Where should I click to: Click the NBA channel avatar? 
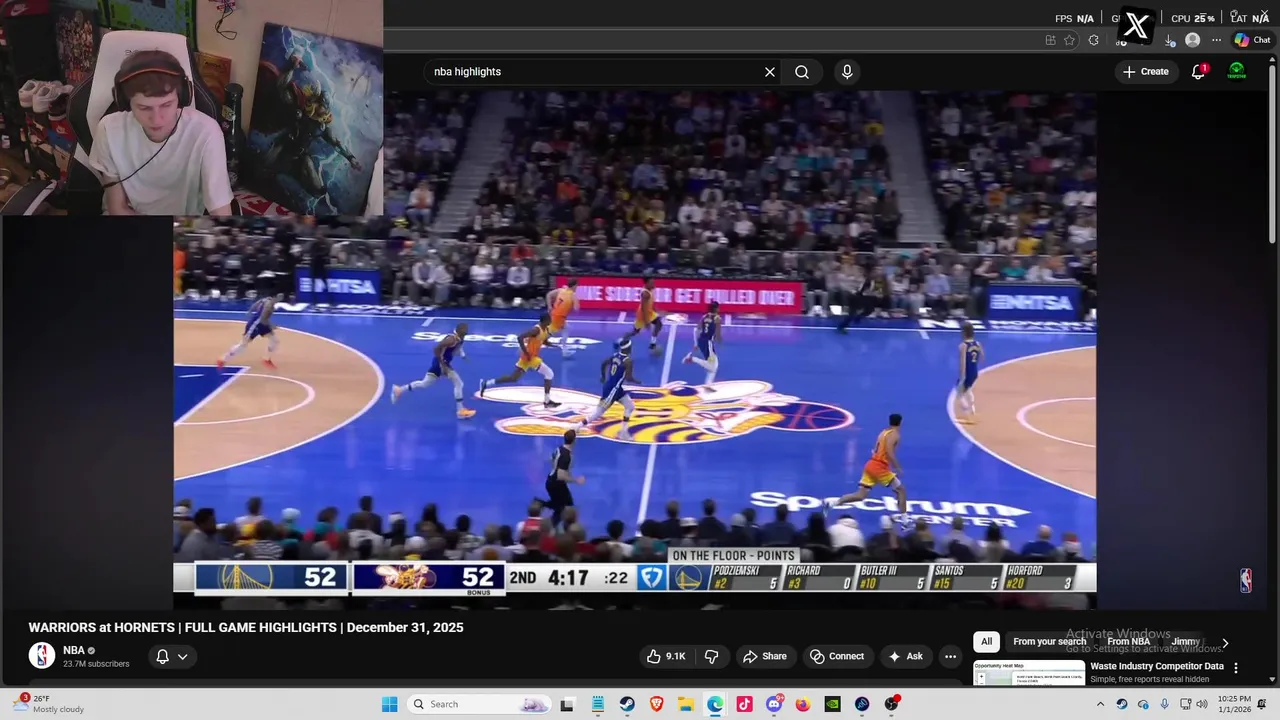(41, 656)
